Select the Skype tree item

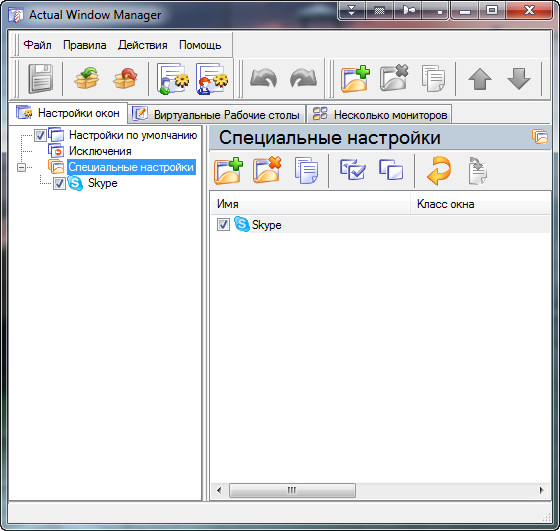coord(102,183)
